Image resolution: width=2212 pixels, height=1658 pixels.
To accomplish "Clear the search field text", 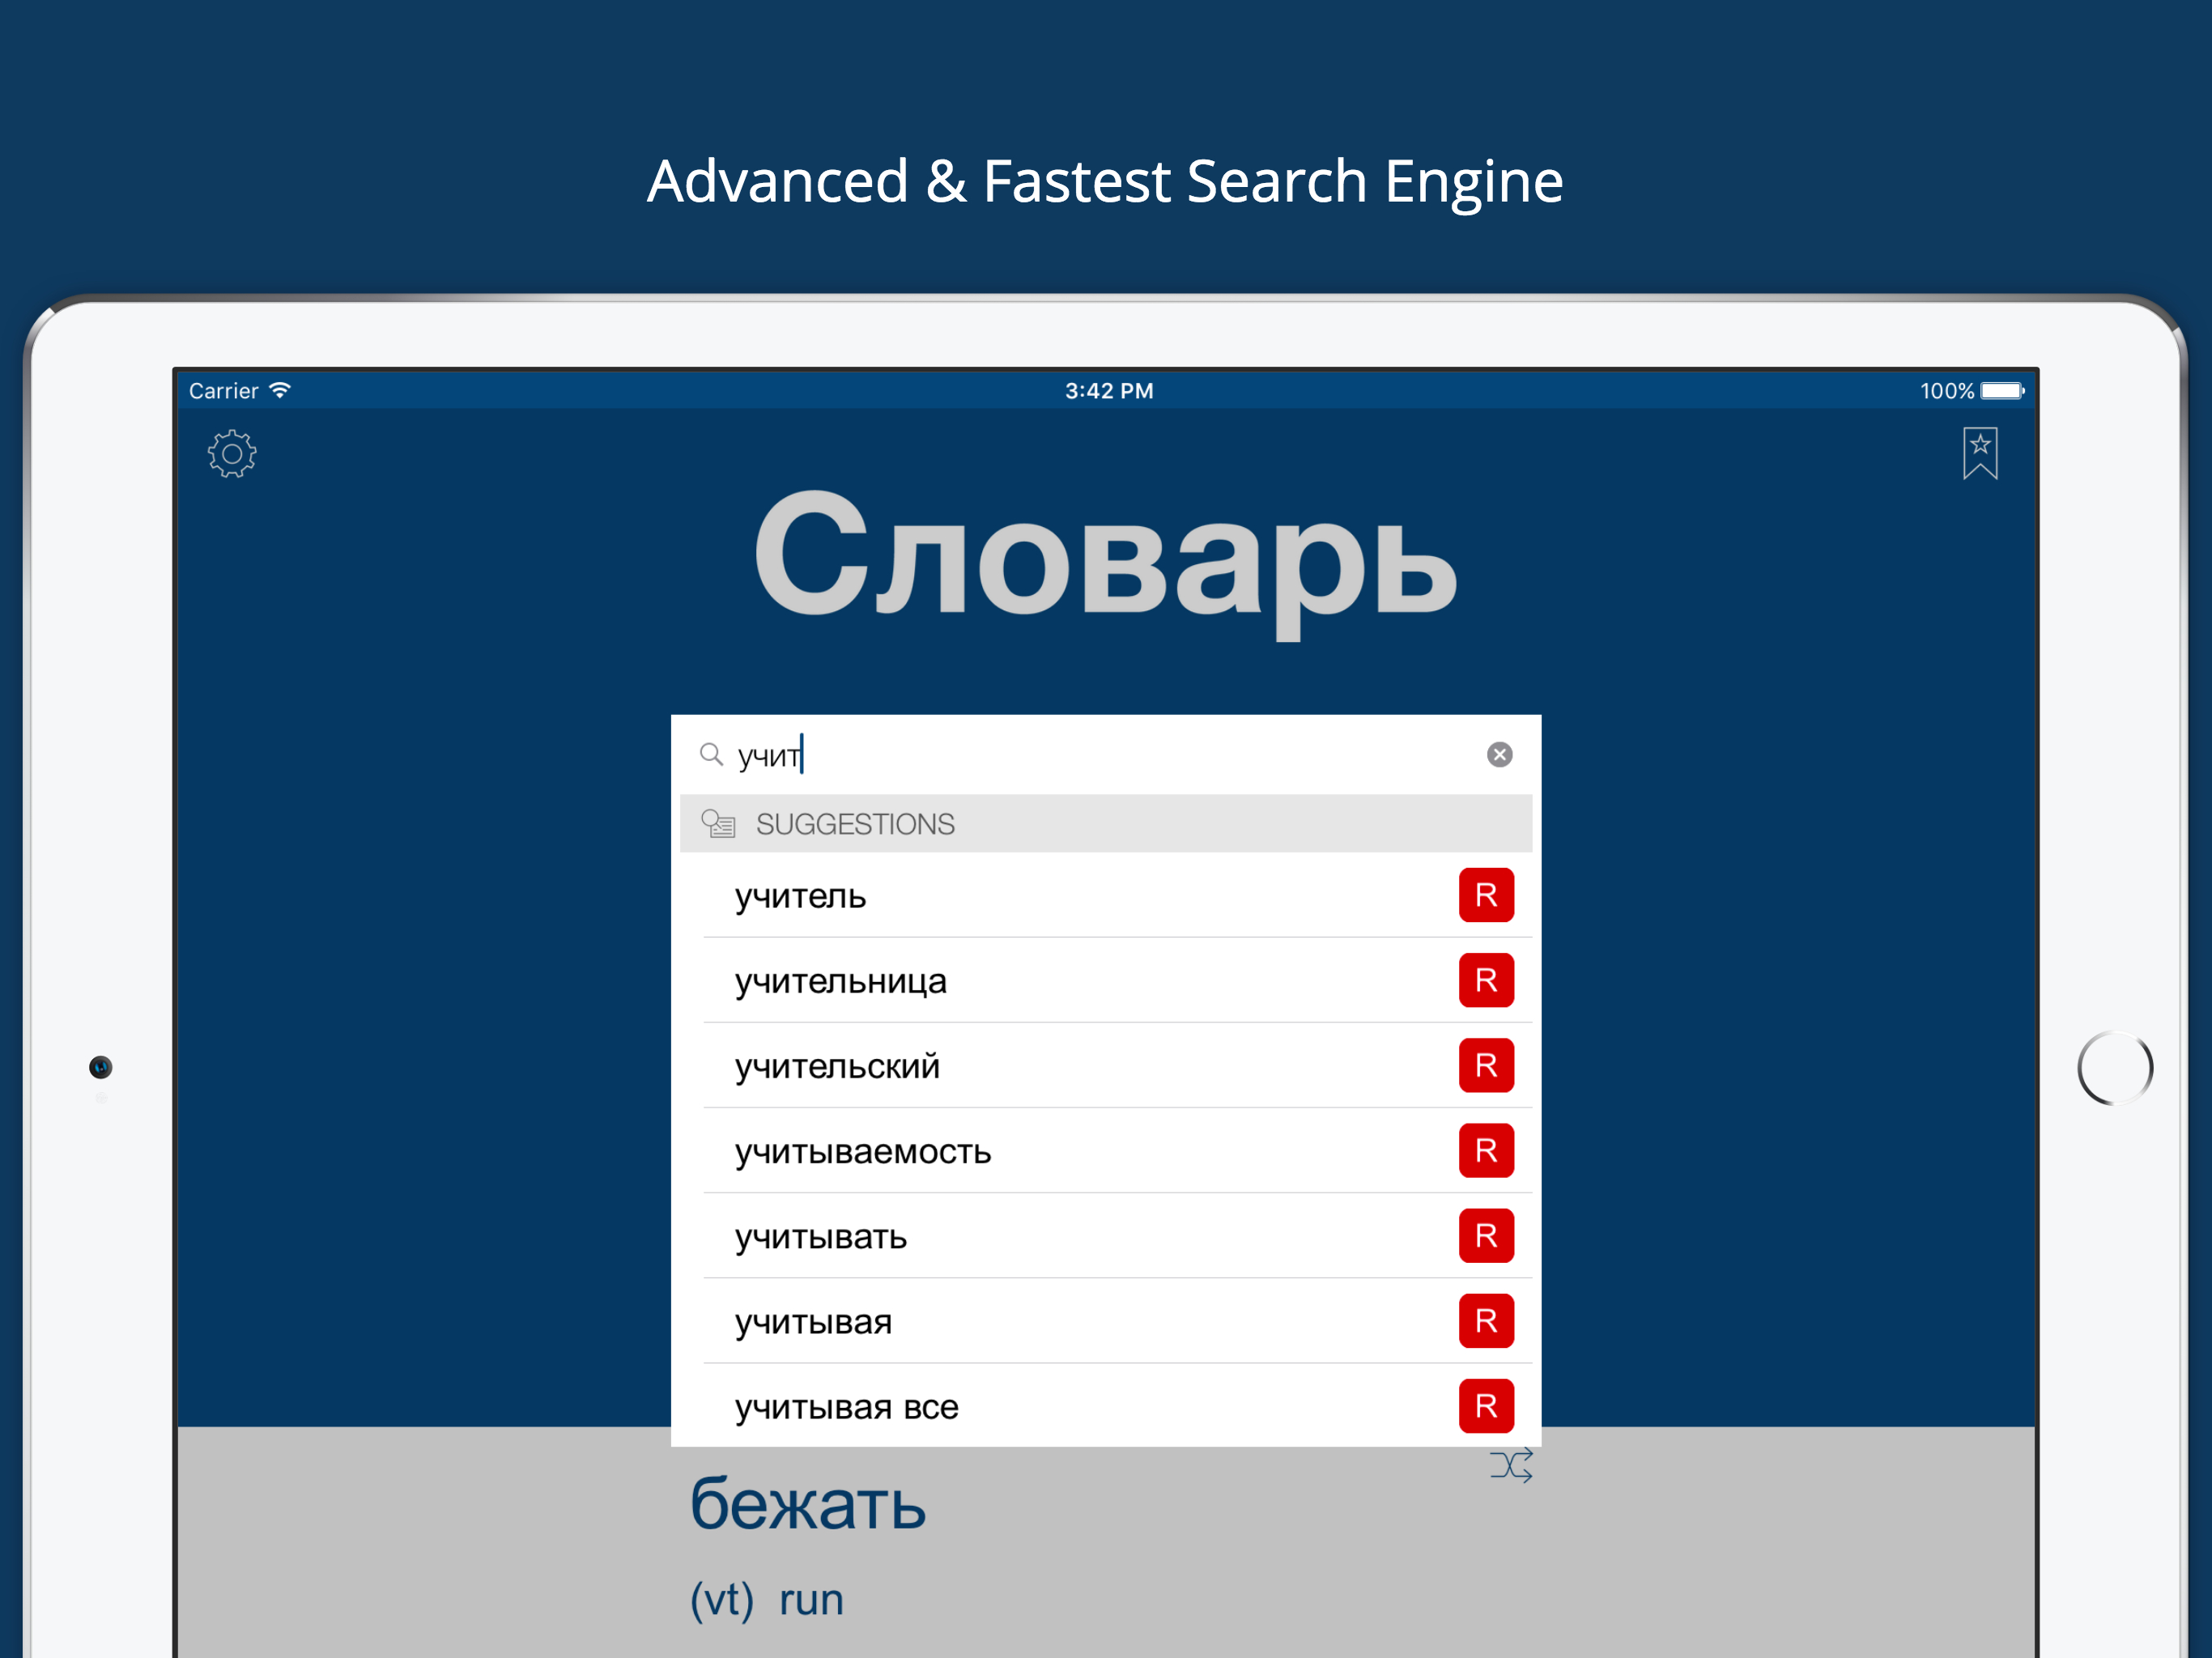I will click(1498, 754).
